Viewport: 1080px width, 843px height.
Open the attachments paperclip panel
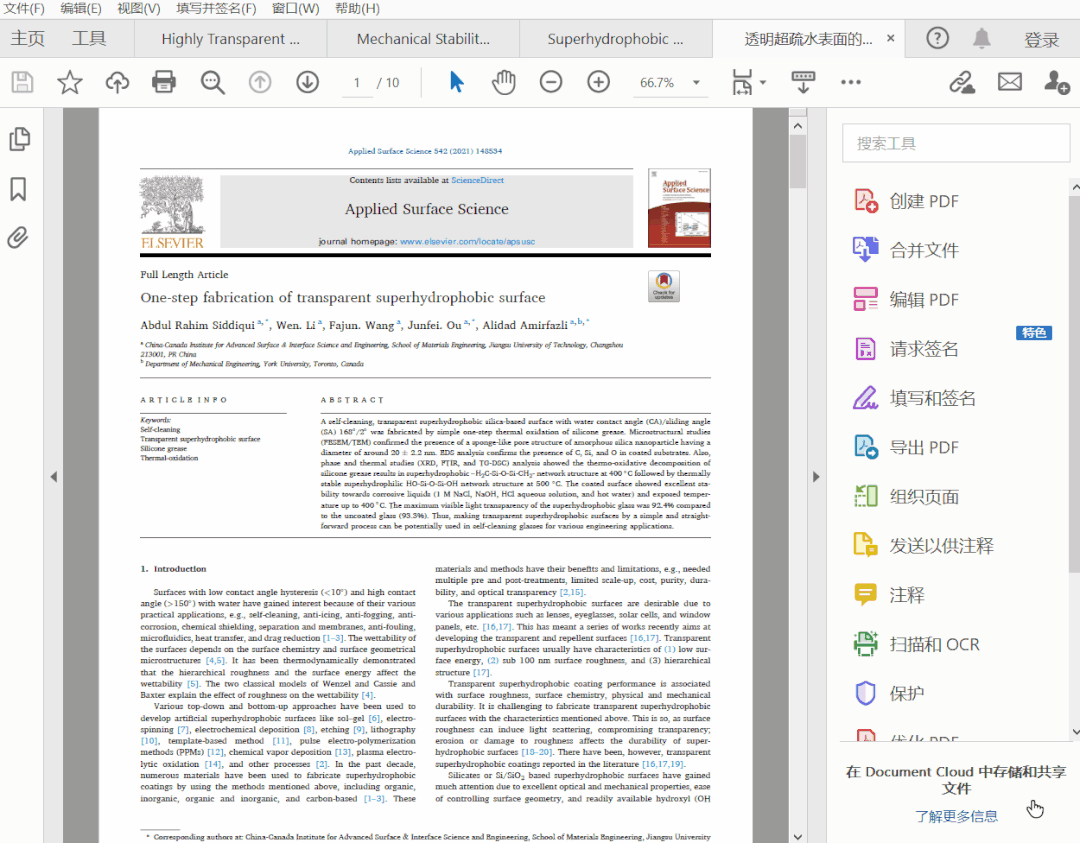(x=19, y=238)
